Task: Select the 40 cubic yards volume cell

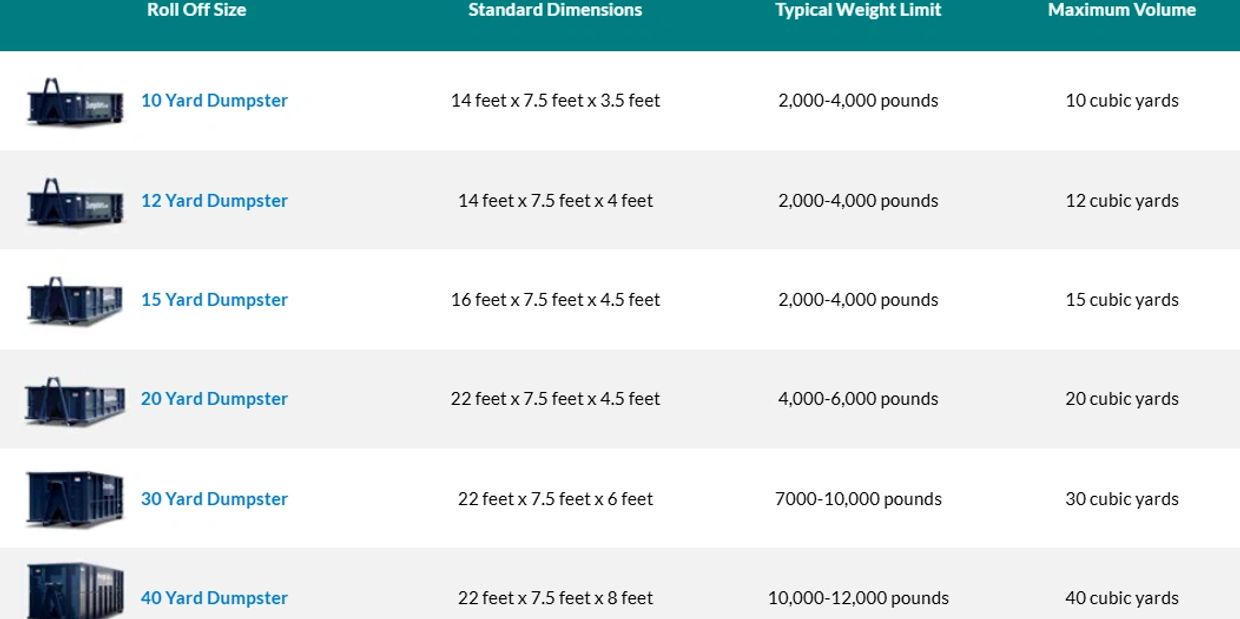Action: tap(1122, 597)
